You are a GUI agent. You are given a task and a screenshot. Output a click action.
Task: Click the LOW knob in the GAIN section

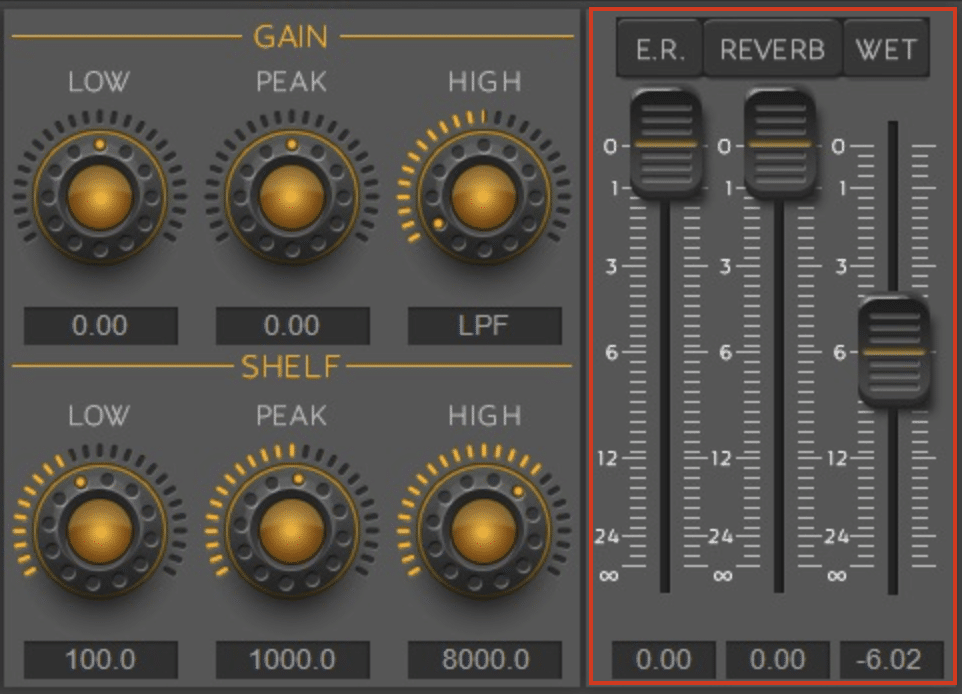click(100, 196)
